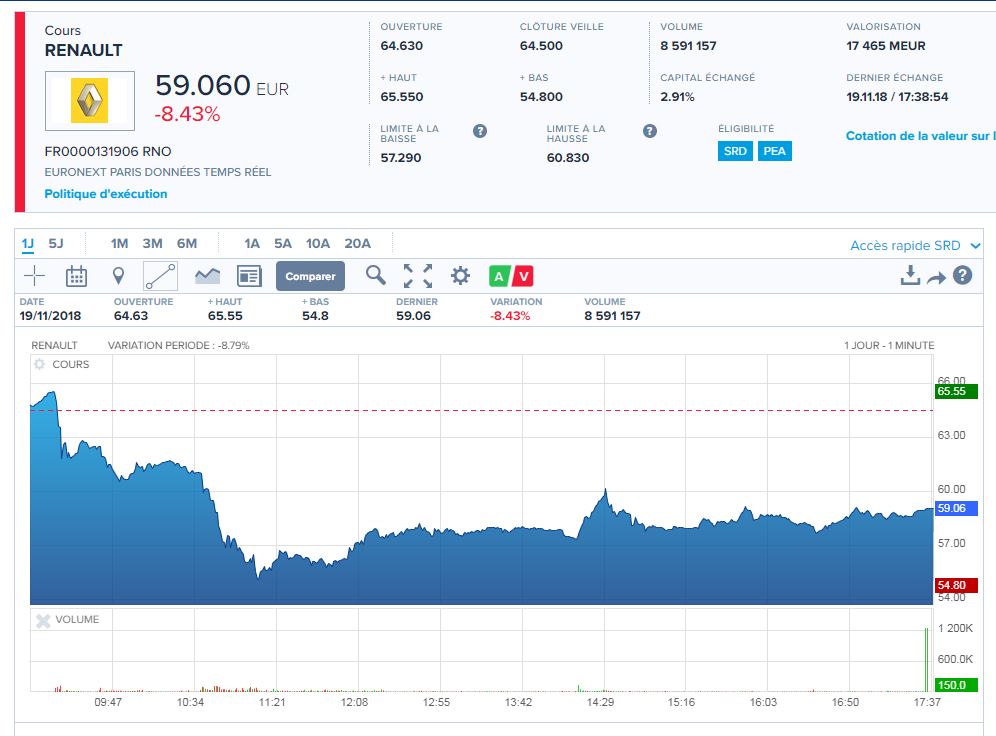Download the chart data

tap(910, 276)
